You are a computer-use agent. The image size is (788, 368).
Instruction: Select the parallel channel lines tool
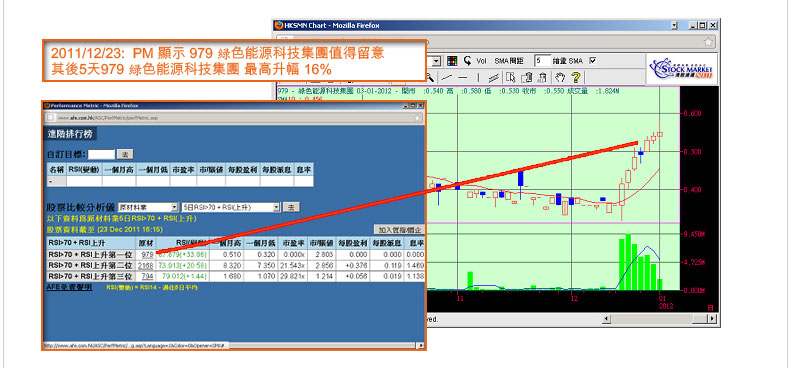point(494,77)
